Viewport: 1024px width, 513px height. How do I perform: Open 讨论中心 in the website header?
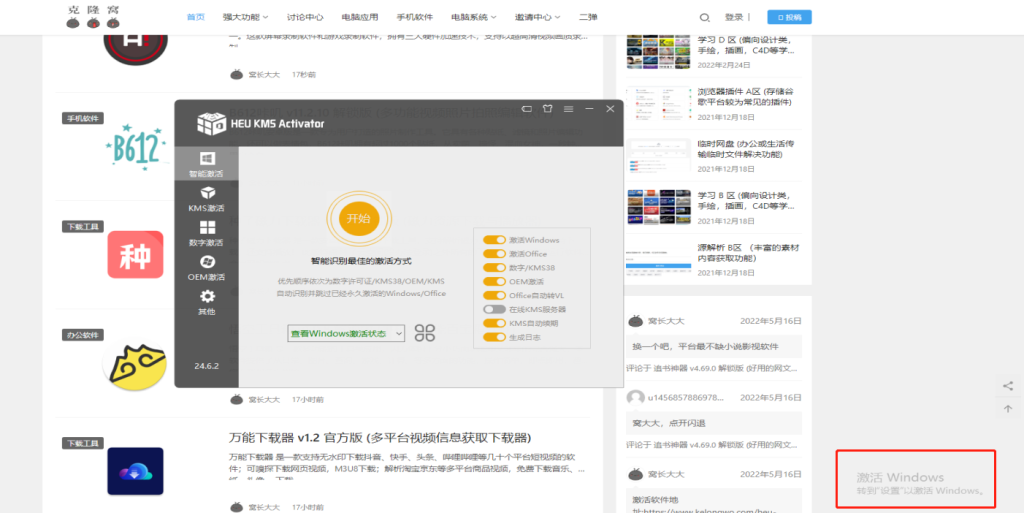point(305,17)
